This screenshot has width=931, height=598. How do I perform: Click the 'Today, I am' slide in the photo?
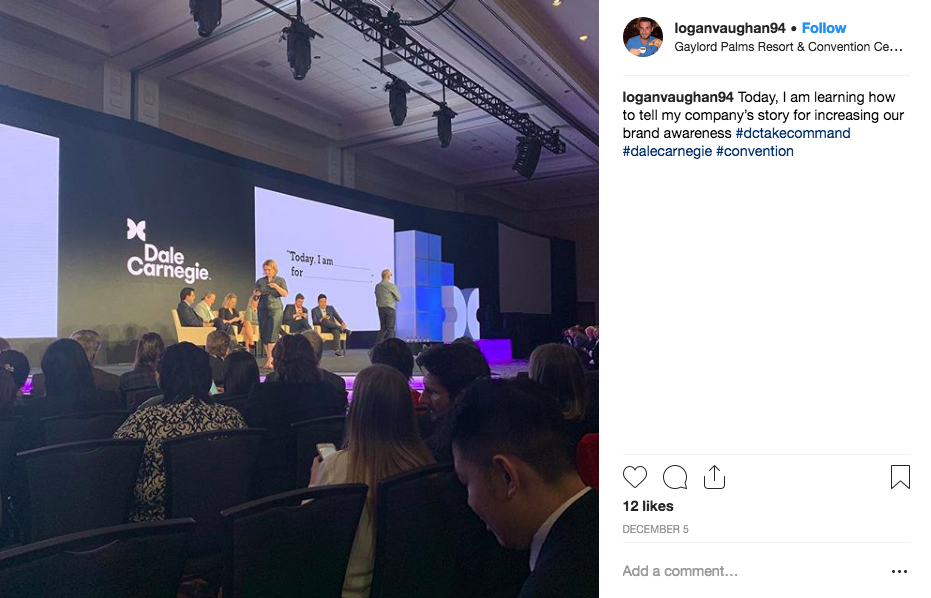[324, 259]
